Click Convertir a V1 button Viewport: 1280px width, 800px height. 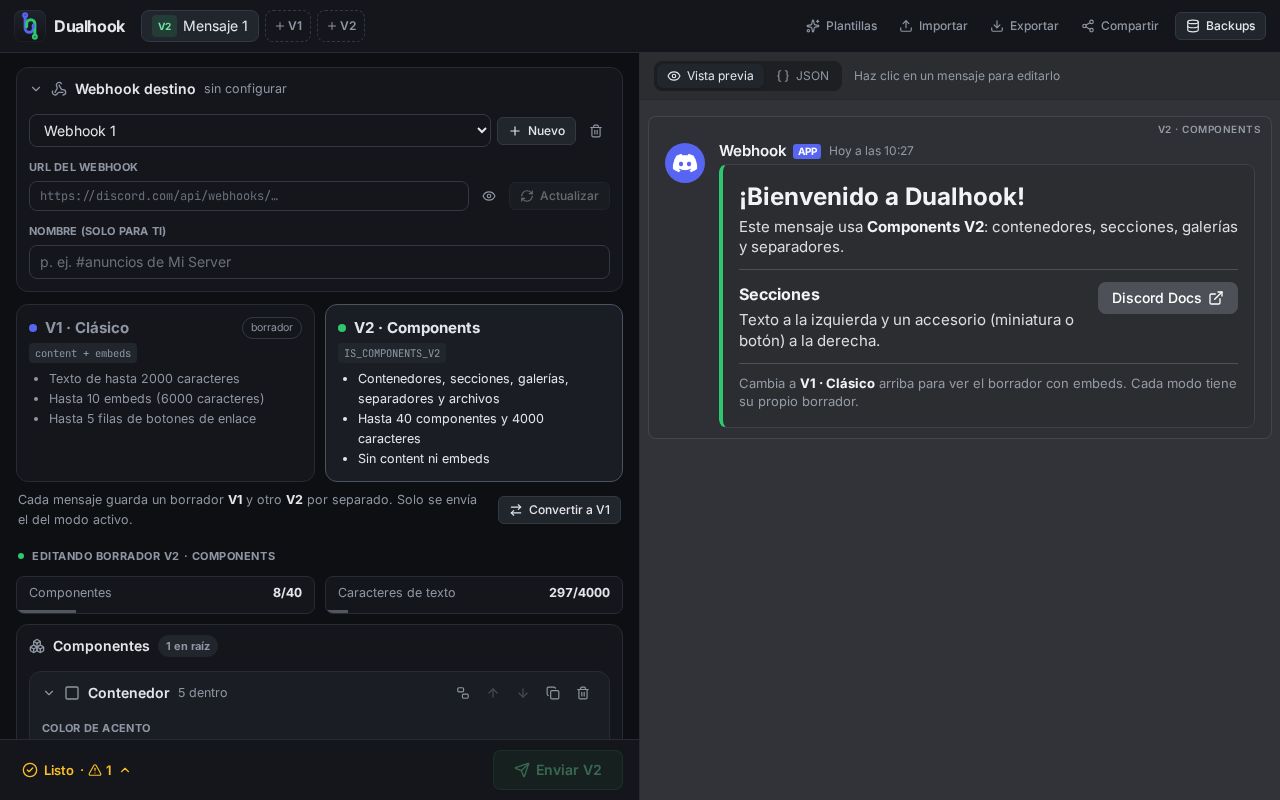[559, 510]
